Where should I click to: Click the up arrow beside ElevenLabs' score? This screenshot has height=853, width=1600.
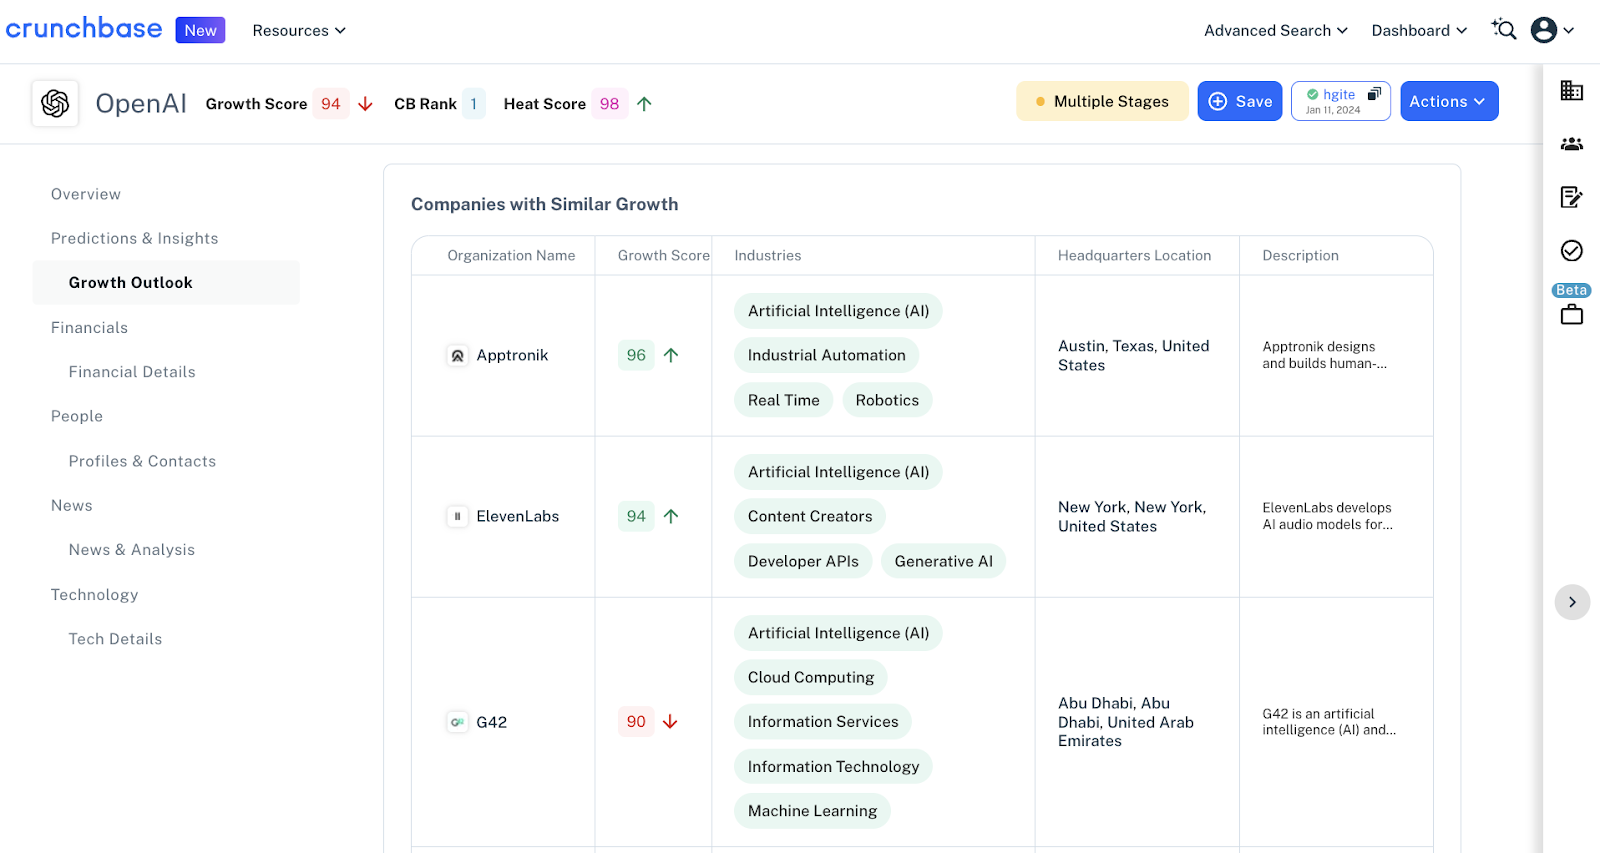pyautogui.click(x=671, y=516)
